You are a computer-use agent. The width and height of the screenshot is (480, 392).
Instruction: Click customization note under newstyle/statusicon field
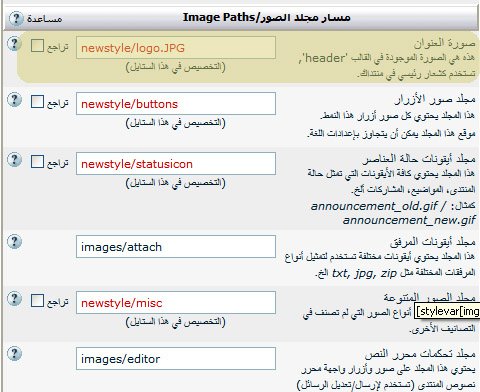[x=176, y=183]
